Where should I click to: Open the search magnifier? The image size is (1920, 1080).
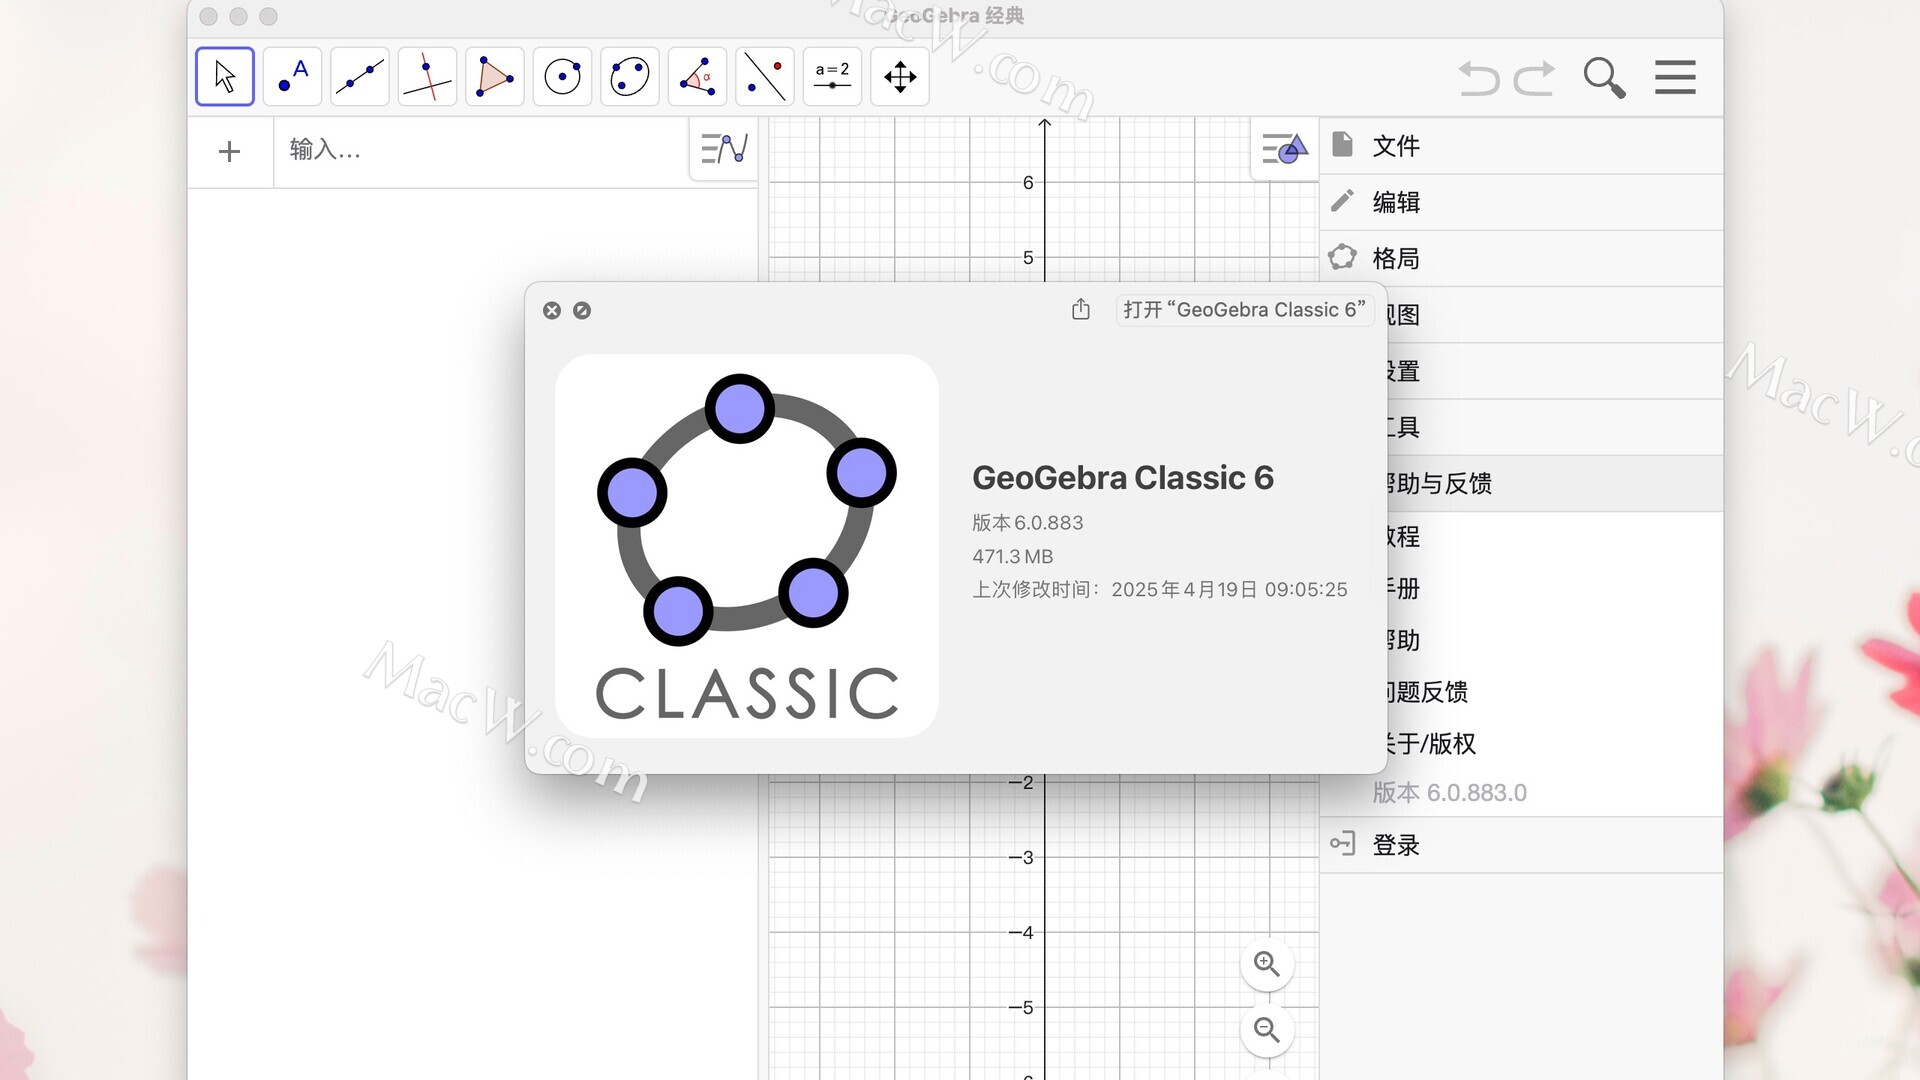[1604, 77]
